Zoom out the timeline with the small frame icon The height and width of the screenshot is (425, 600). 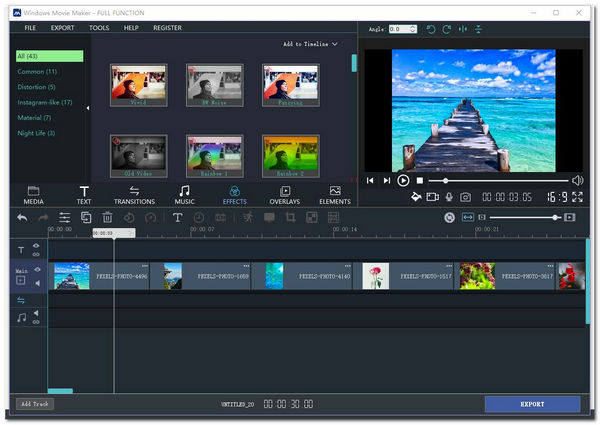click(x=482, y=217)
